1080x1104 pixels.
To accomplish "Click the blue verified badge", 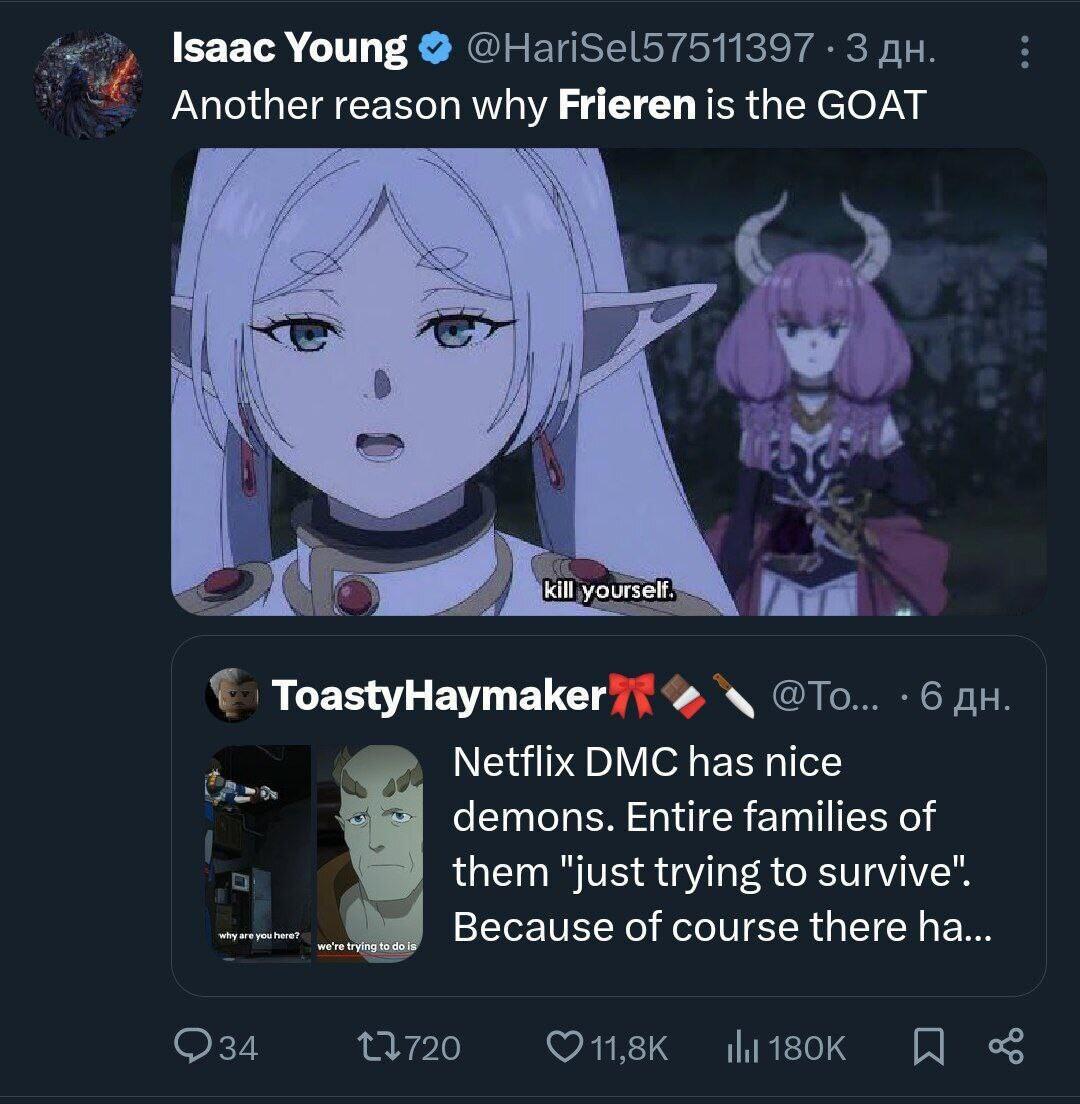I will pyautogui.click(x=436, y=49).
